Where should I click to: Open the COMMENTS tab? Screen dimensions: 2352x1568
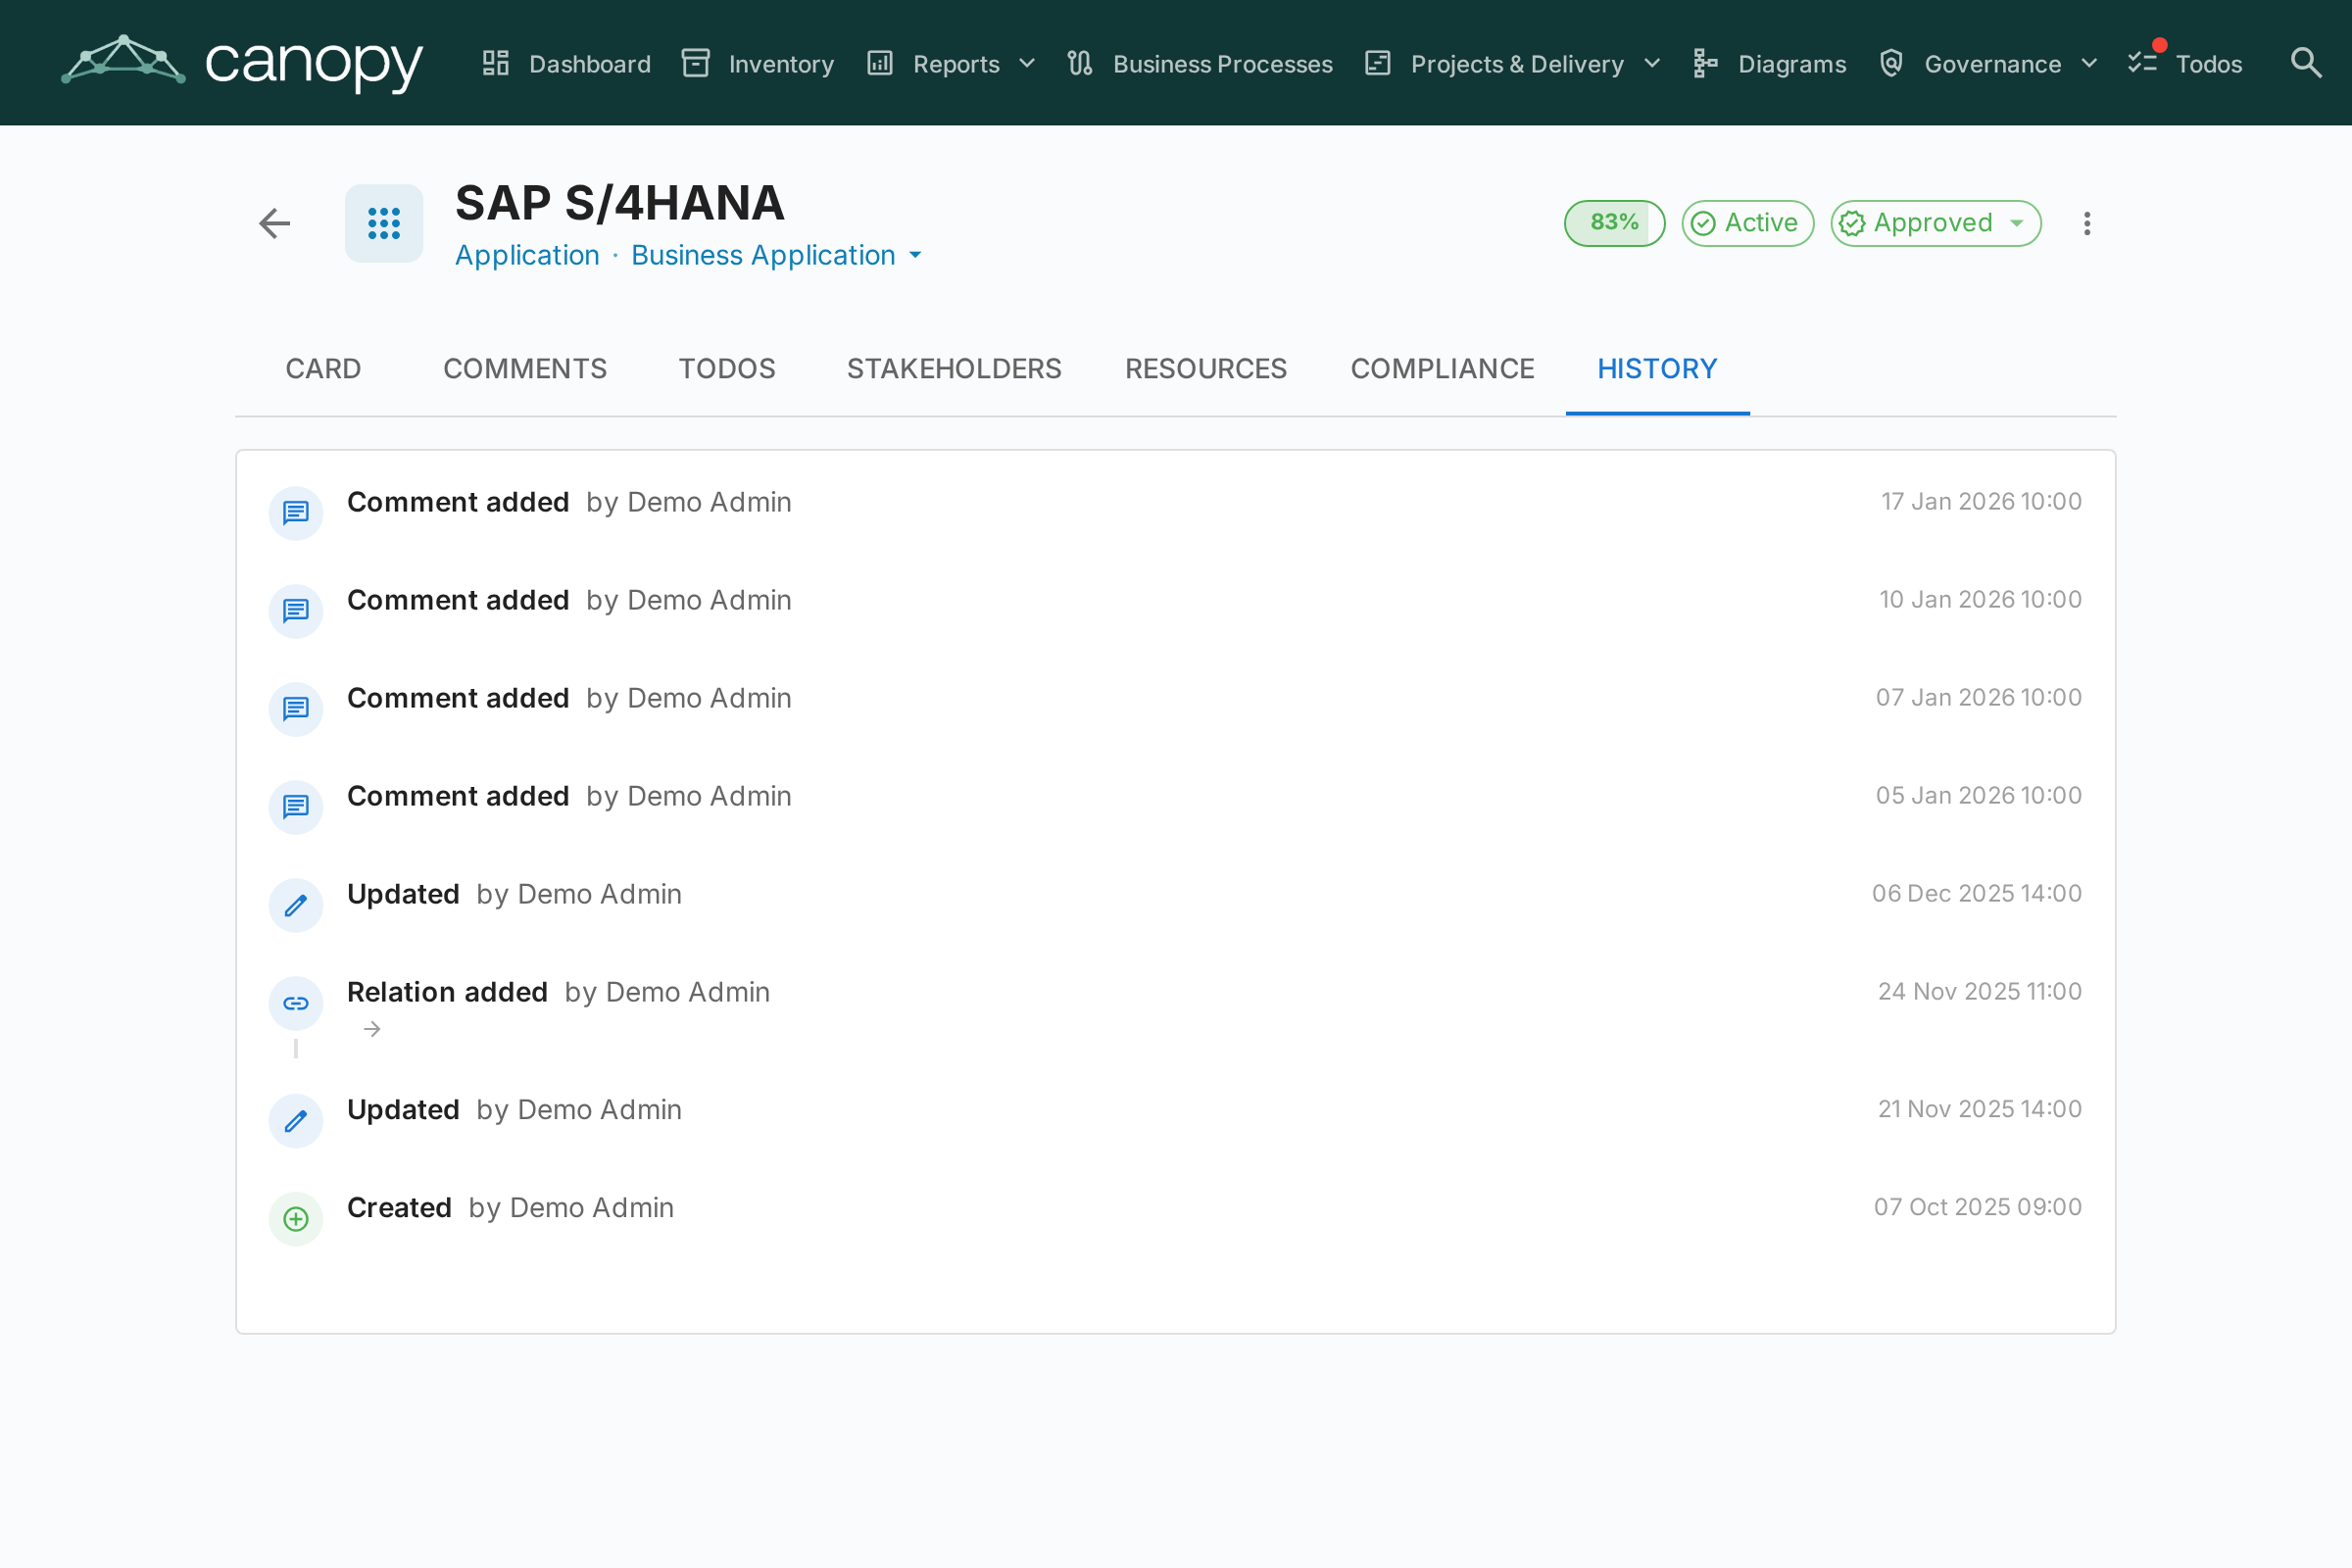click(x=525, y=369)
